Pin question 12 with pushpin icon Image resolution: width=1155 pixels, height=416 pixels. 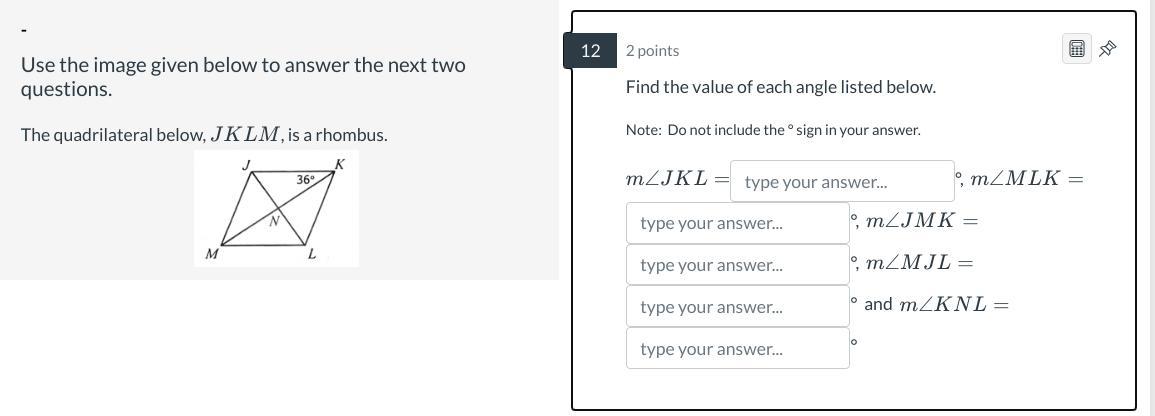pos(1107,49)
